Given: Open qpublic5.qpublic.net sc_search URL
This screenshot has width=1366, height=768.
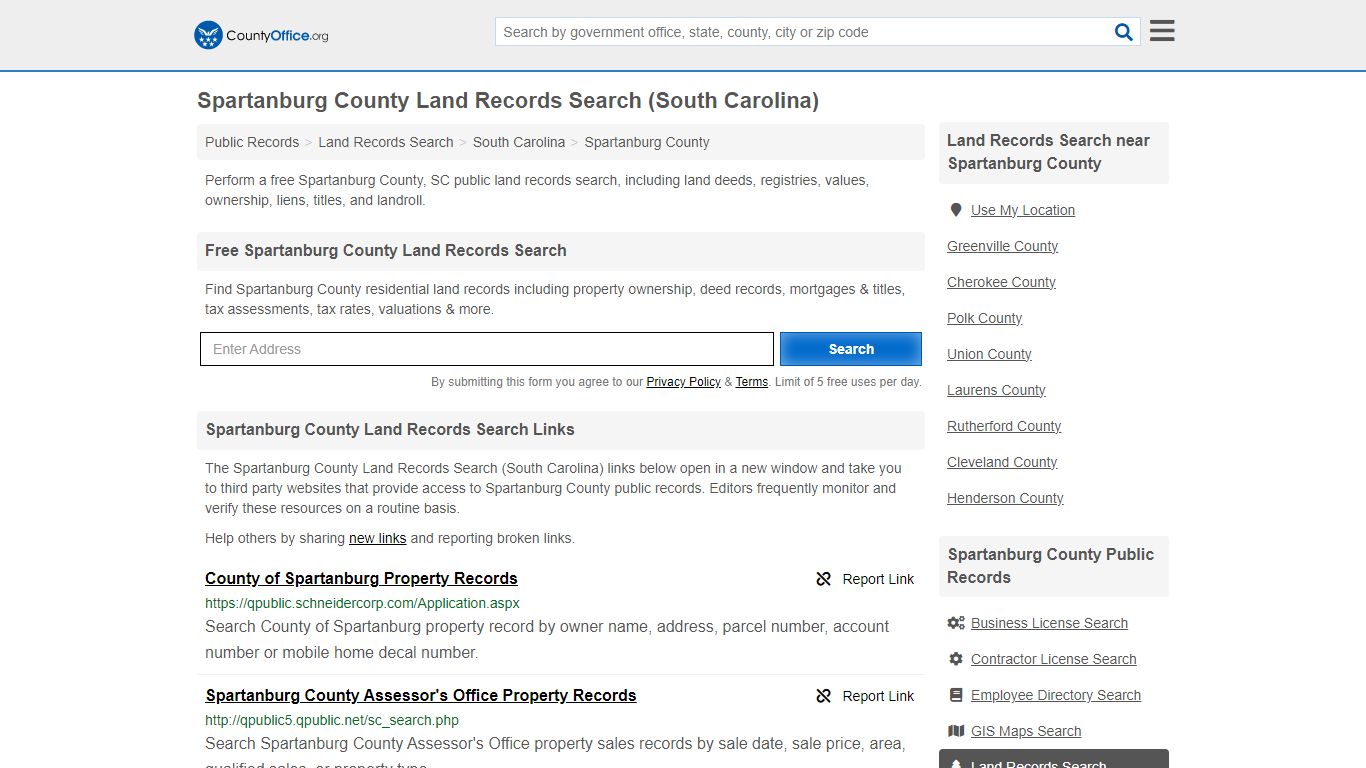Looking at the screenshot, I should (x=332, y=720).
